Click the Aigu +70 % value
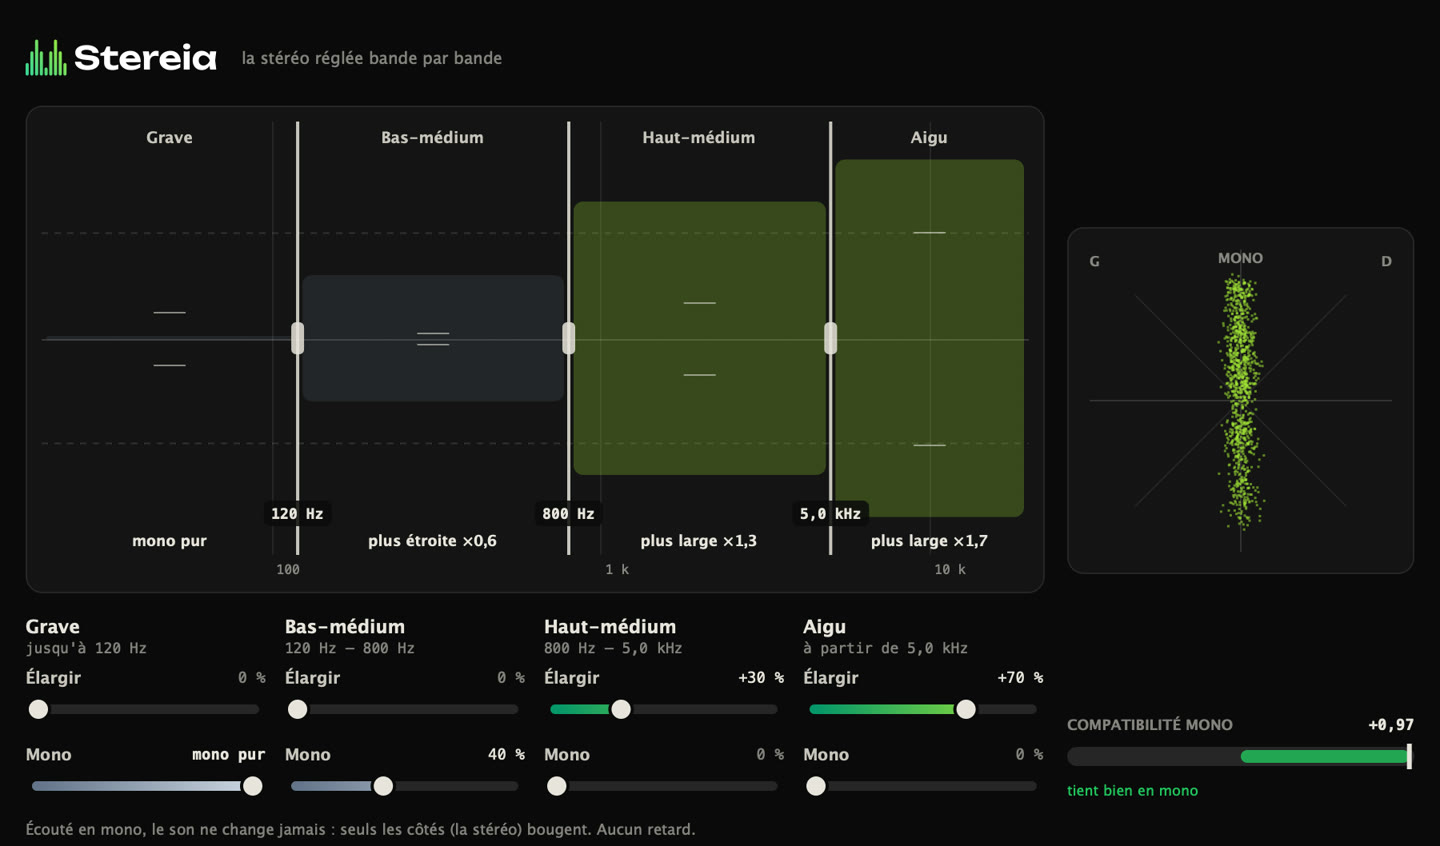Screen dimensions: 1440x846 1020,678
